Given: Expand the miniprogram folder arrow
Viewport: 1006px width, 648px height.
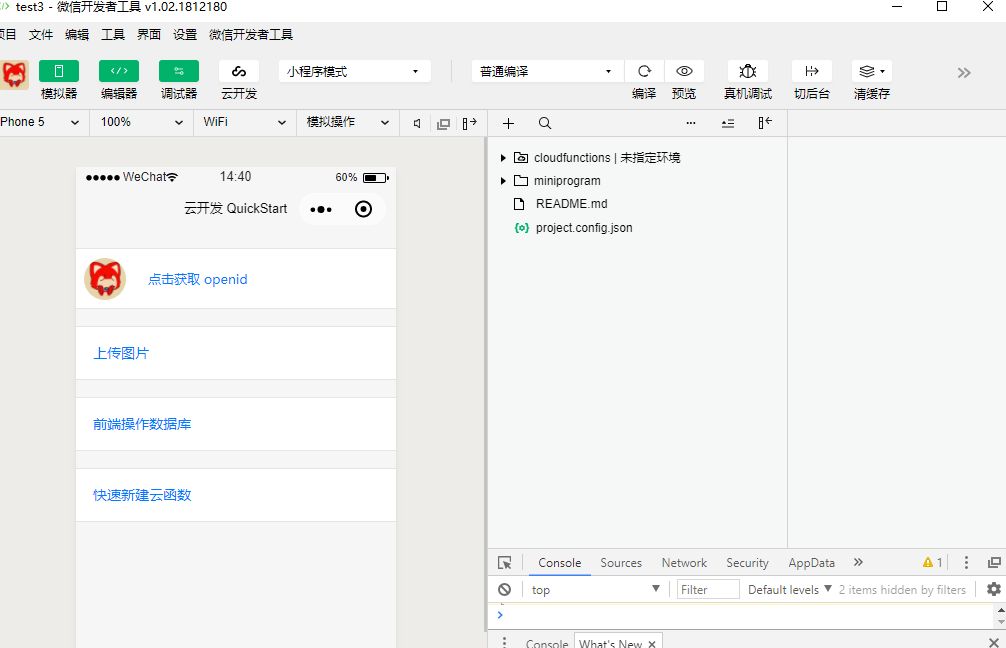Looking at the screenshot, I should point(503,181).
